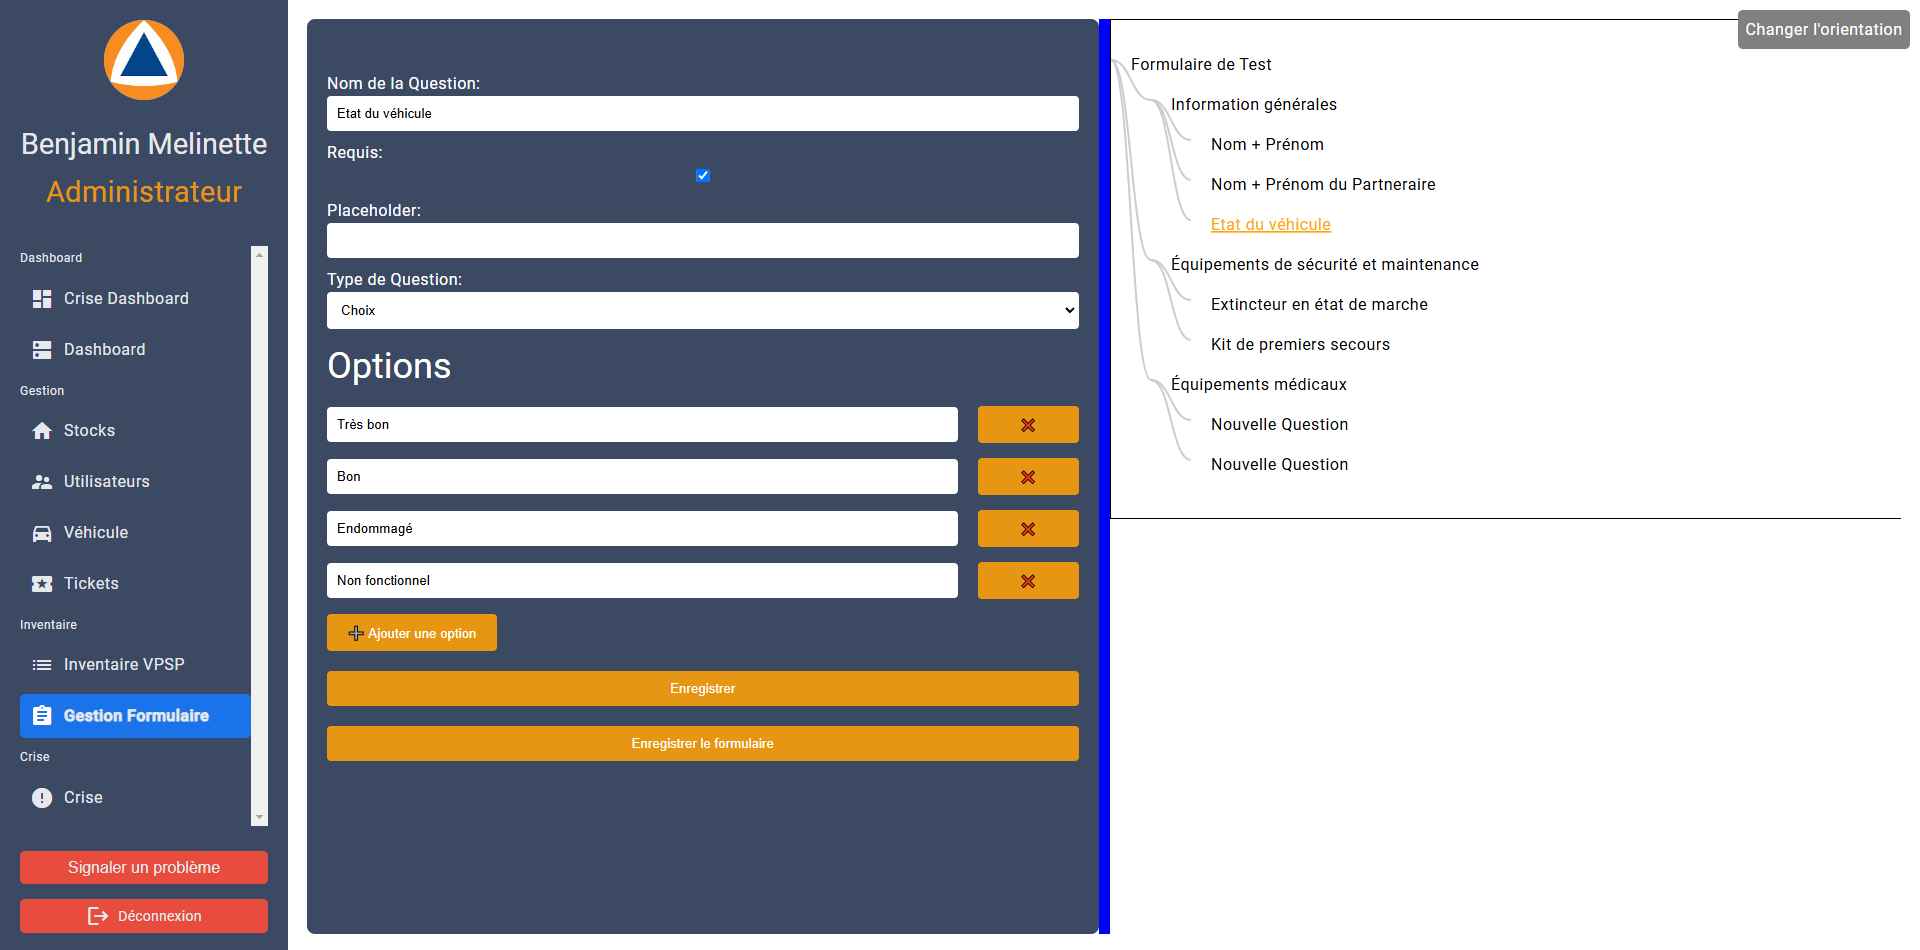
Task: Click the Enregistrer le formulaire button
Action: 702,744
